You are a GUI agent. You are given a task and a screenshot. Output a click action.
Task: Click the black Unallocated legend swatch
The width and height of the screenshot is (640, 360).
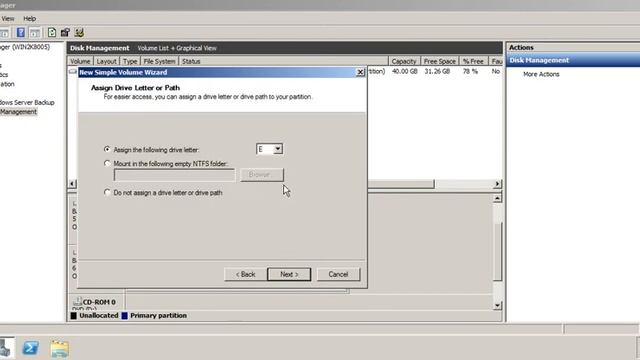pyautogui.click(x=74, y=316)
